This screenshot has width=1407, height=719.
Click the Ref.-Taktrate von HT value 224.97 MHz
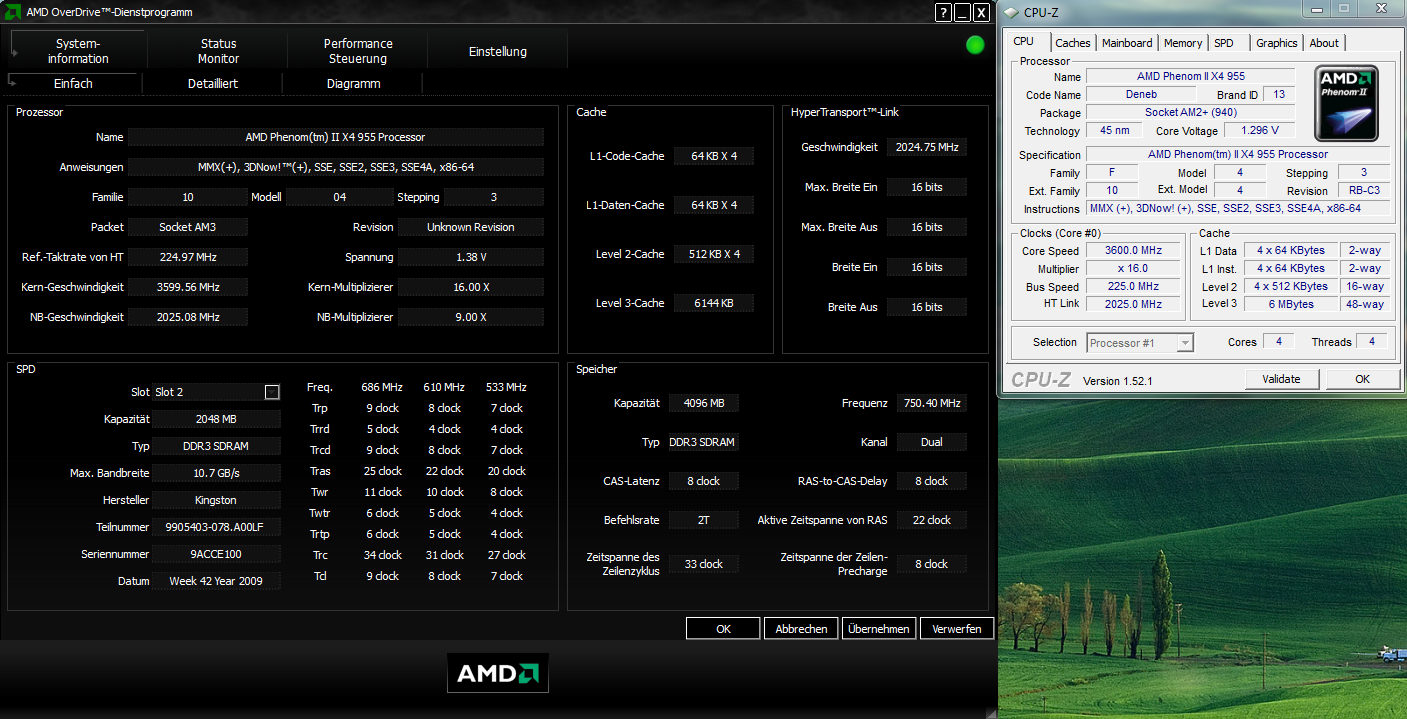188,257
